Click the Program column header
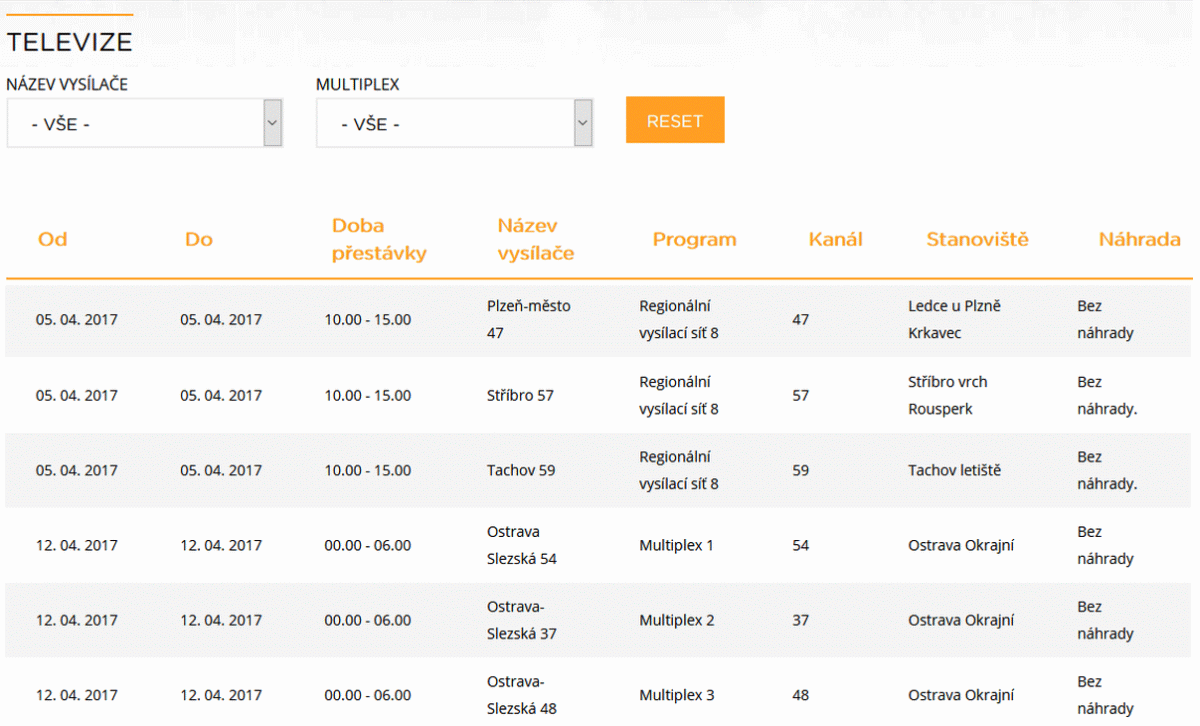Image resolution: width=1200 pixels, height=726 pixels. 695,239
